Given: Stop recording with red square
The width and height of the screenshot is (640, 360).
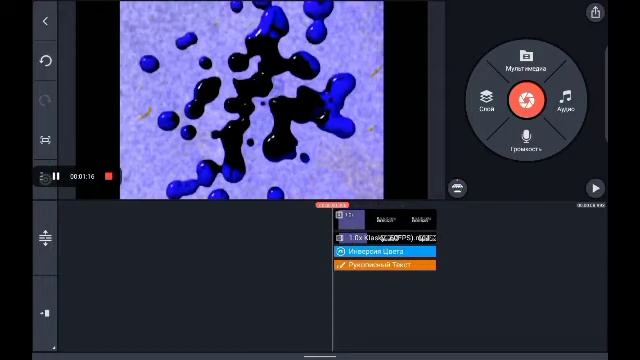Looking at the screenshot, I should pos(109,176).
